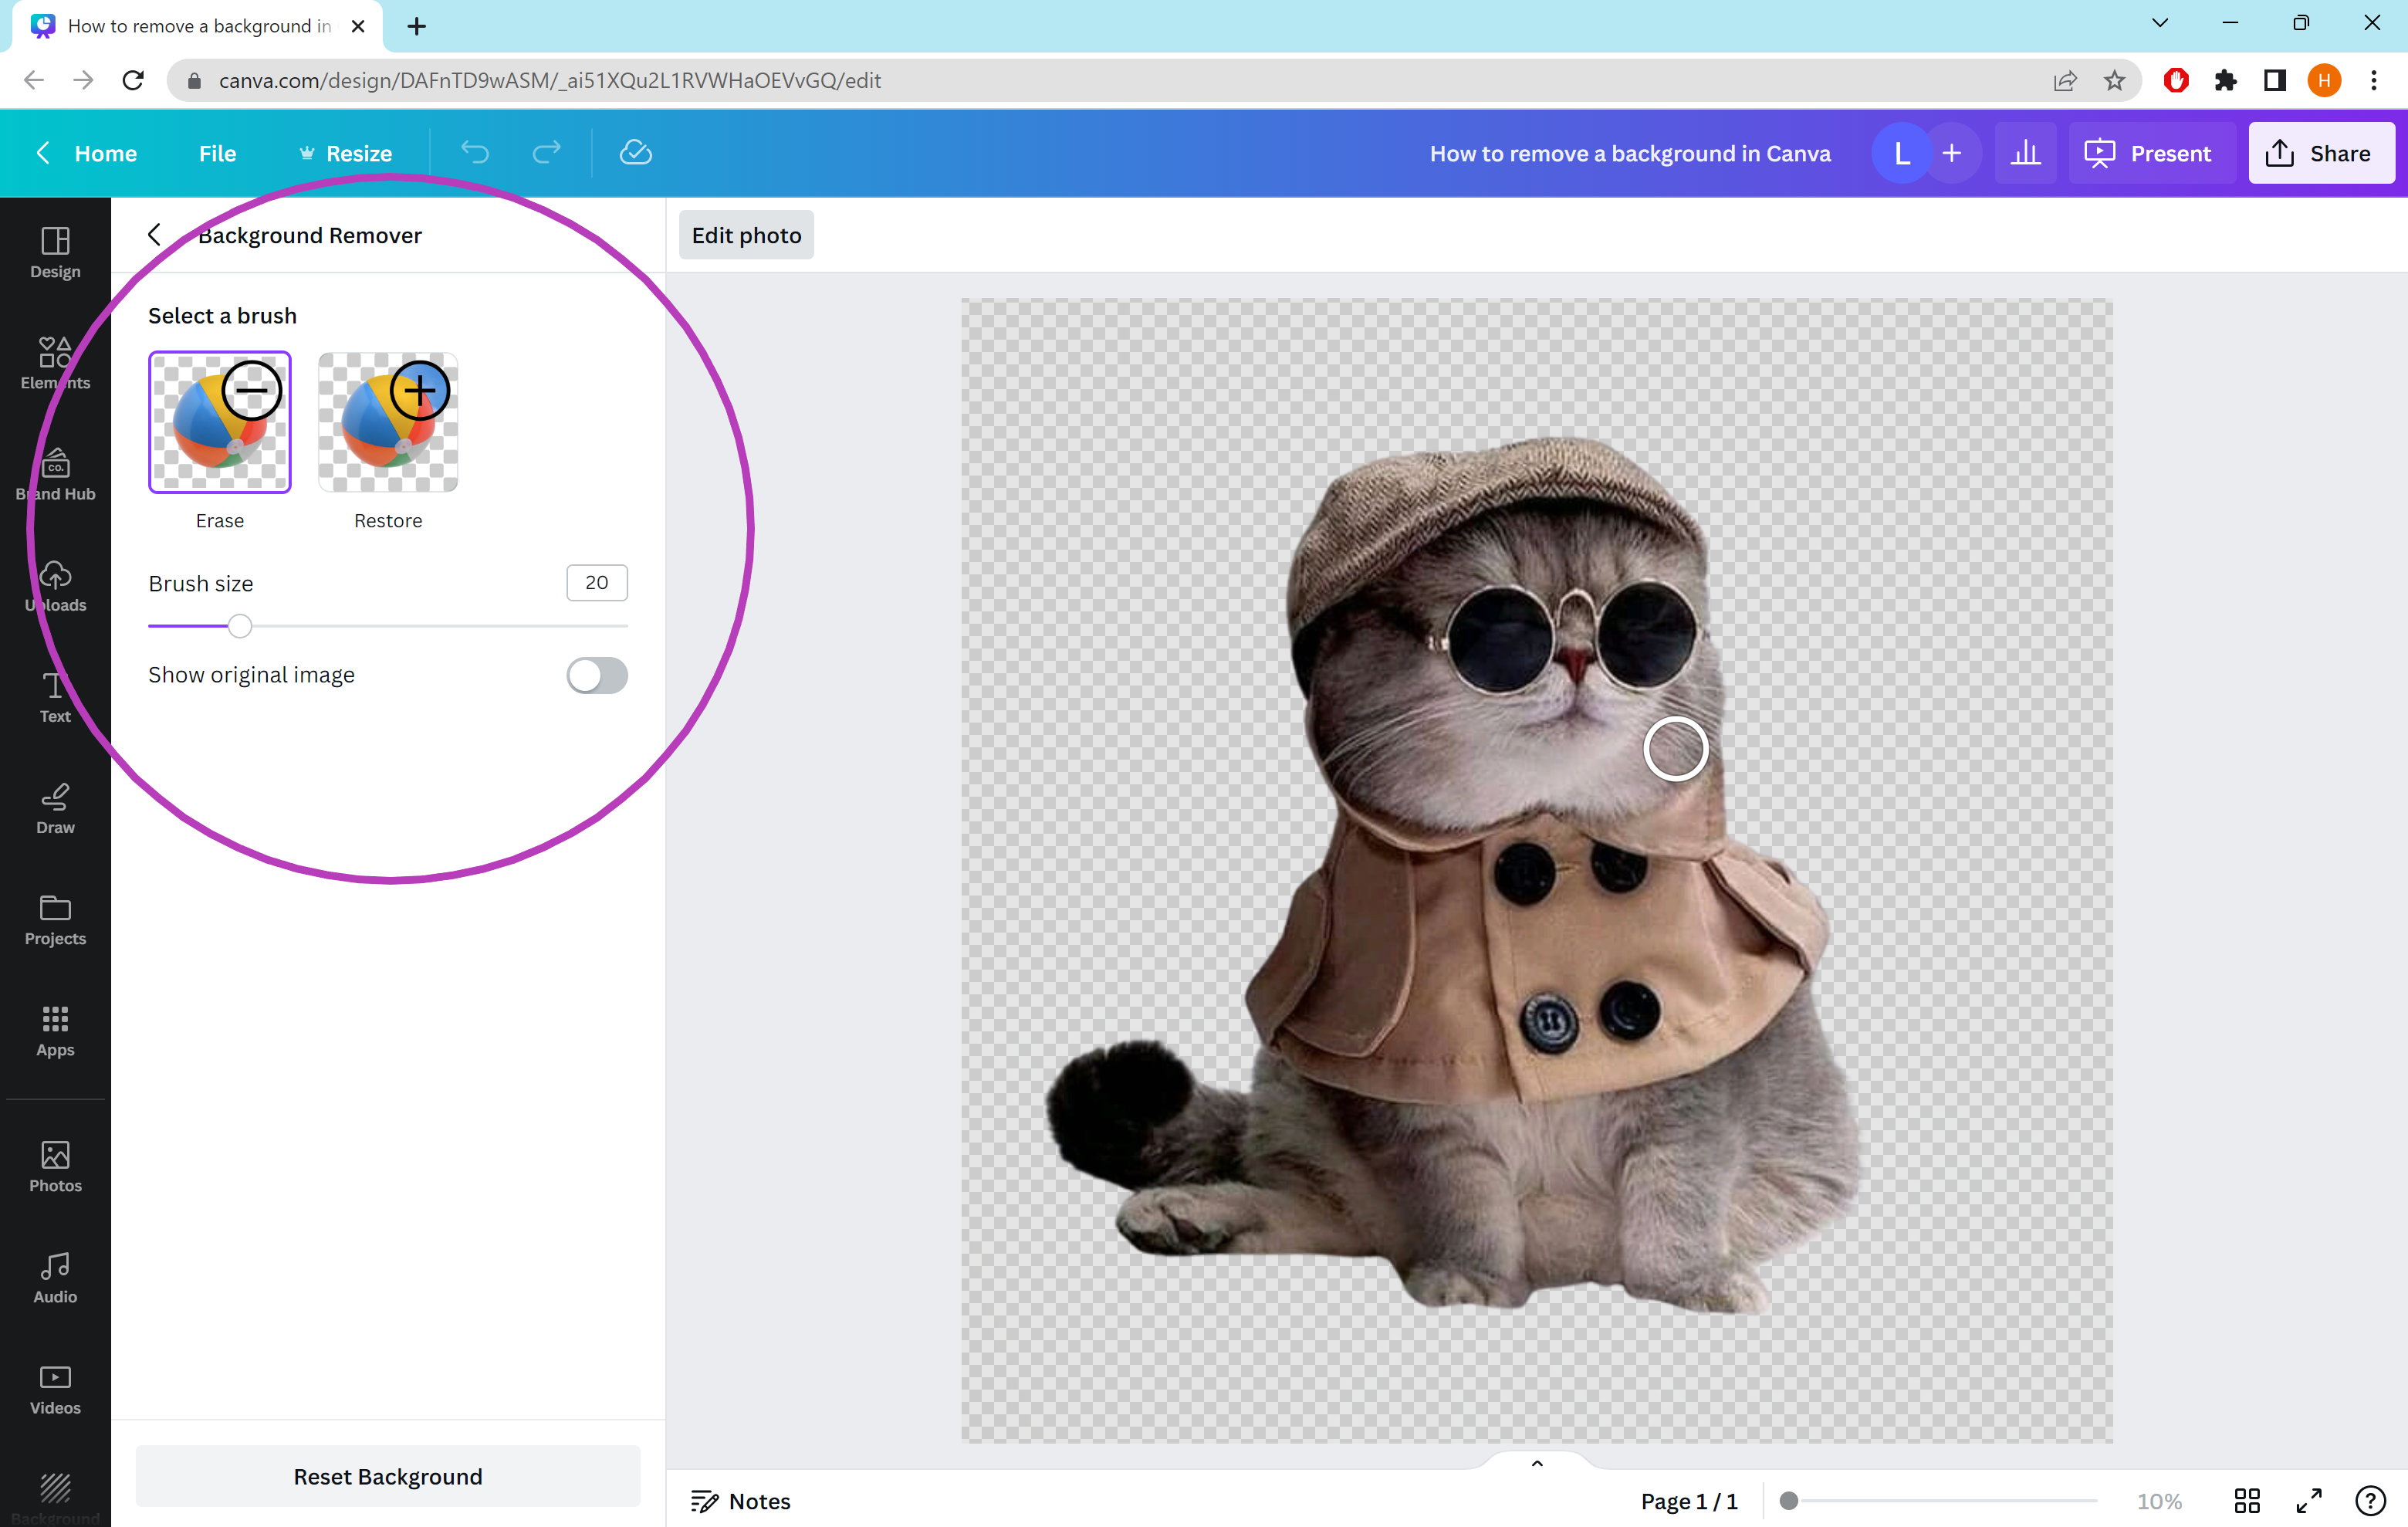Open the Elements sidebar panel

(x=55, y=364)
